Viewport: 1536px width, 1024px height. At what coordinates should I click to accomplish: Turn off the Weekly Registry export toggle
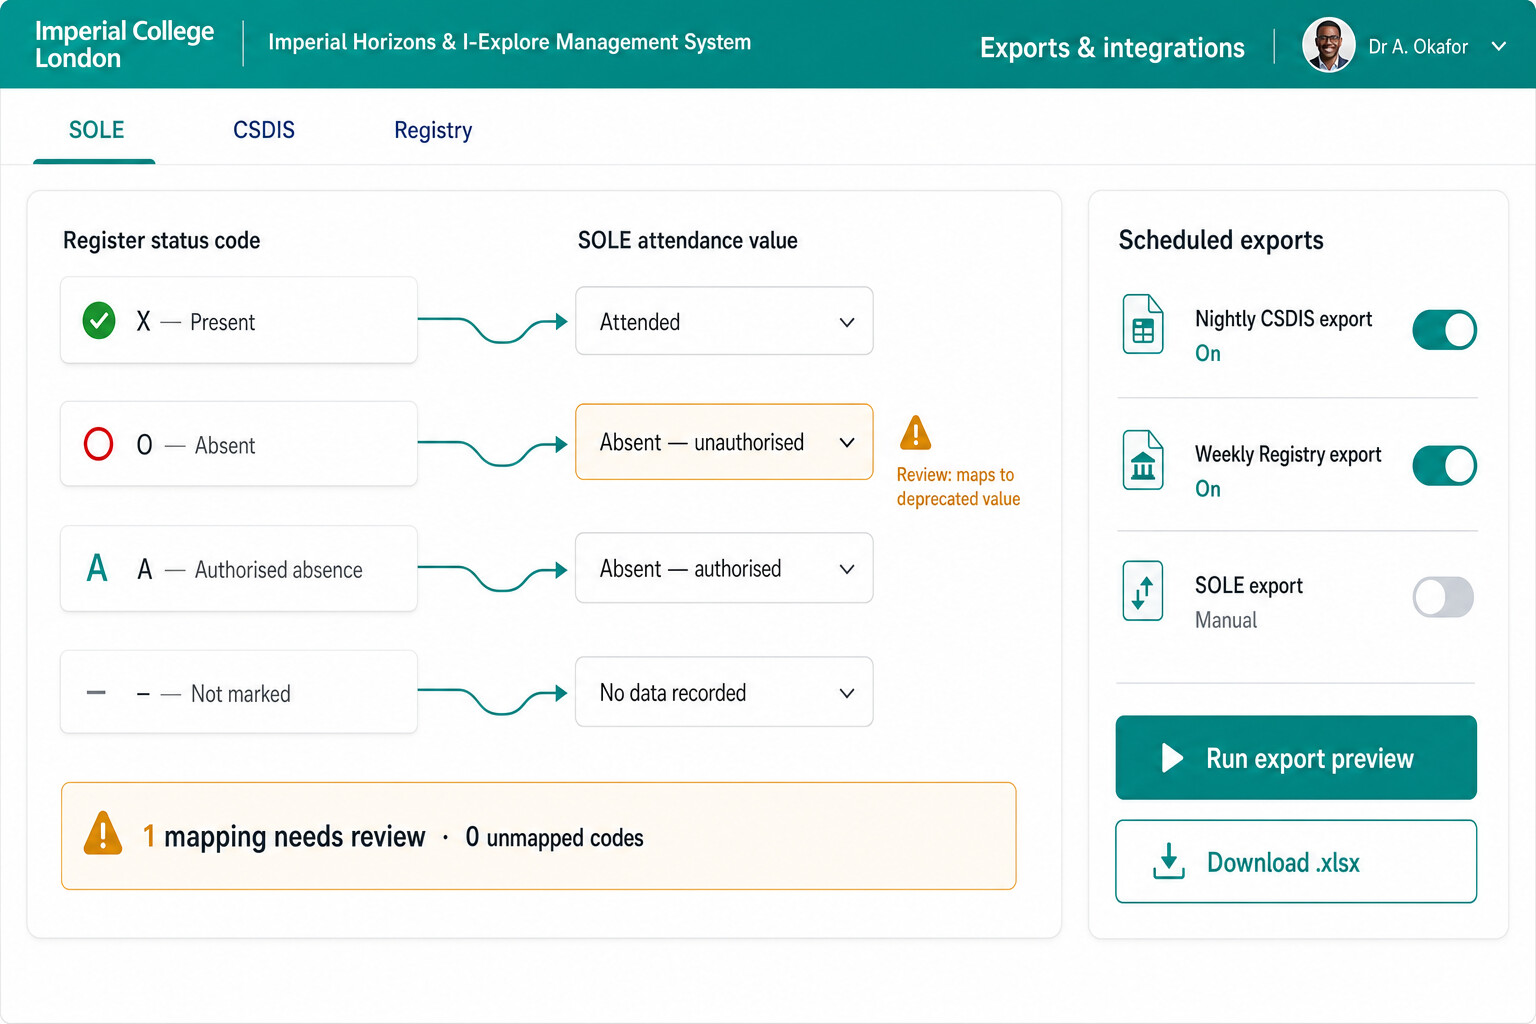pyautogui.click(x=1444, y=466)
